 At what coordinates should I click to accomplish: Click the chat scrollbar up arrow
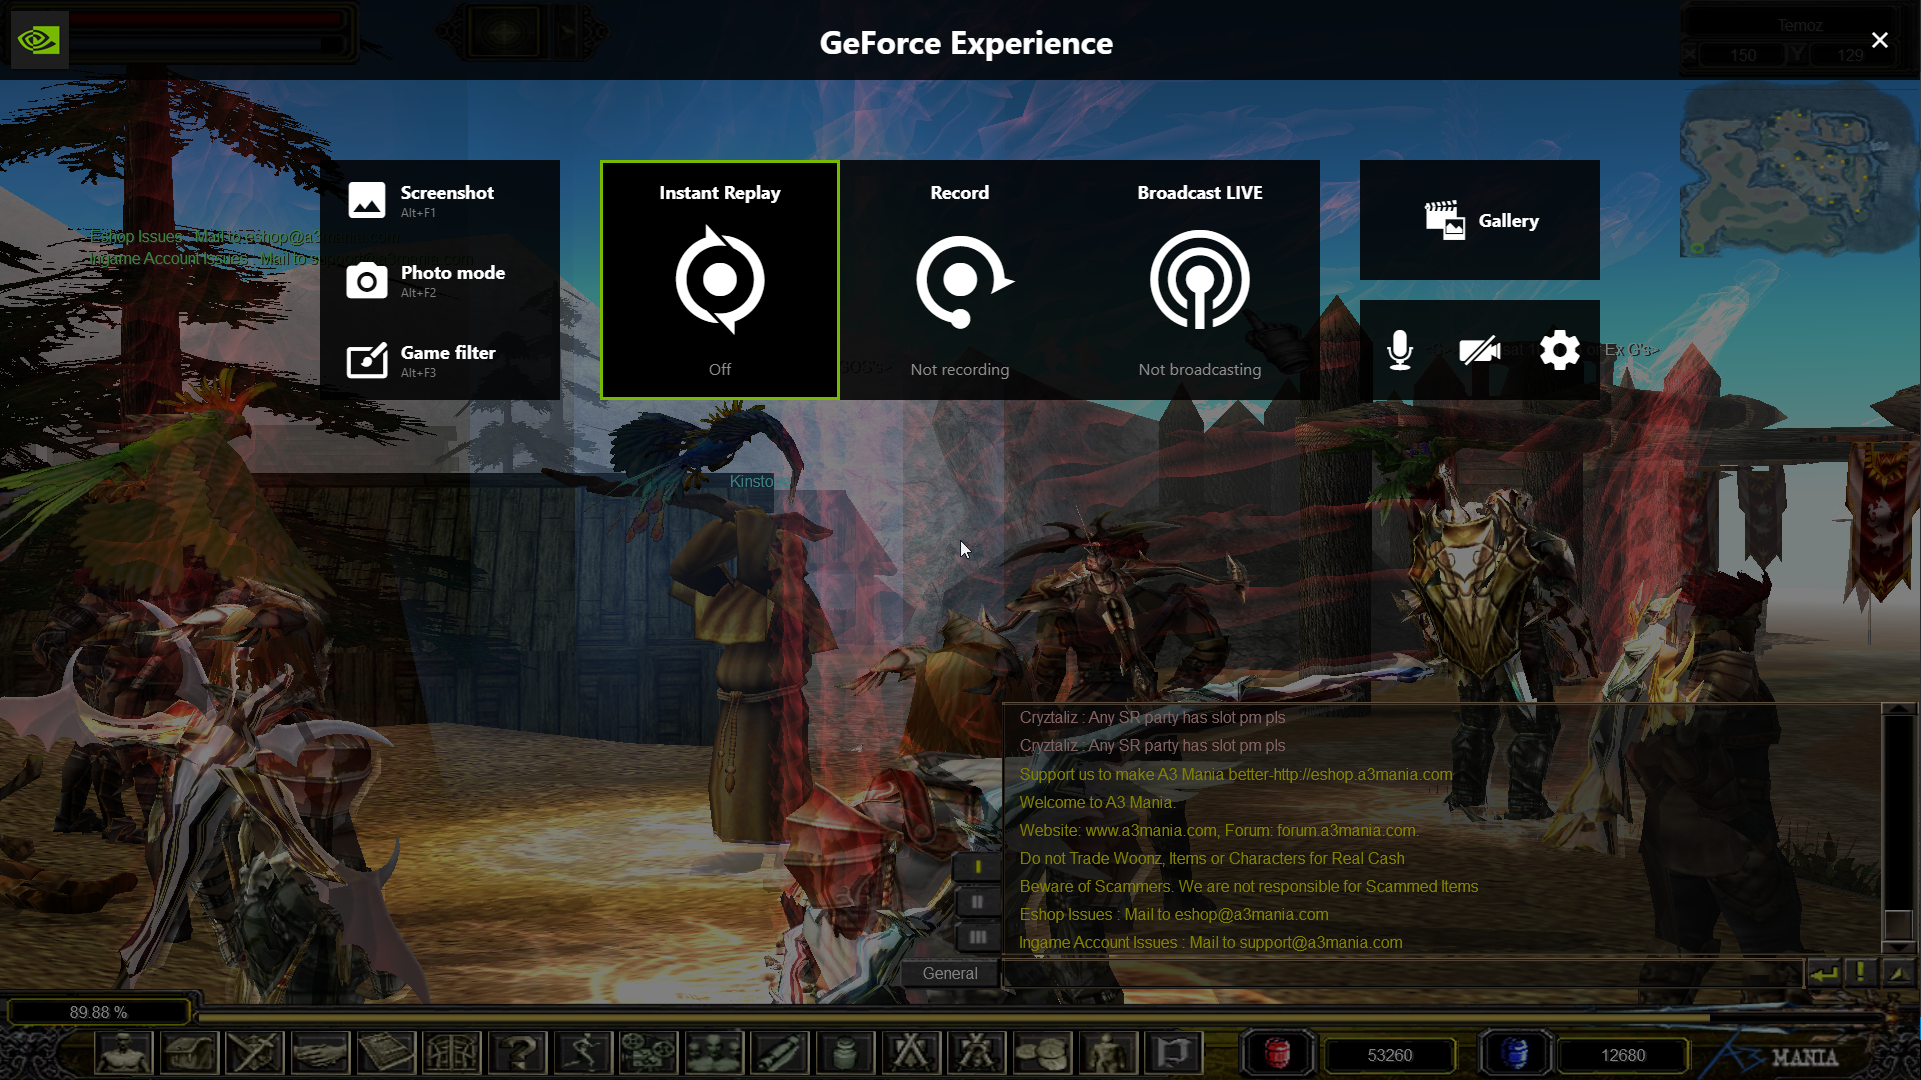1898,708
